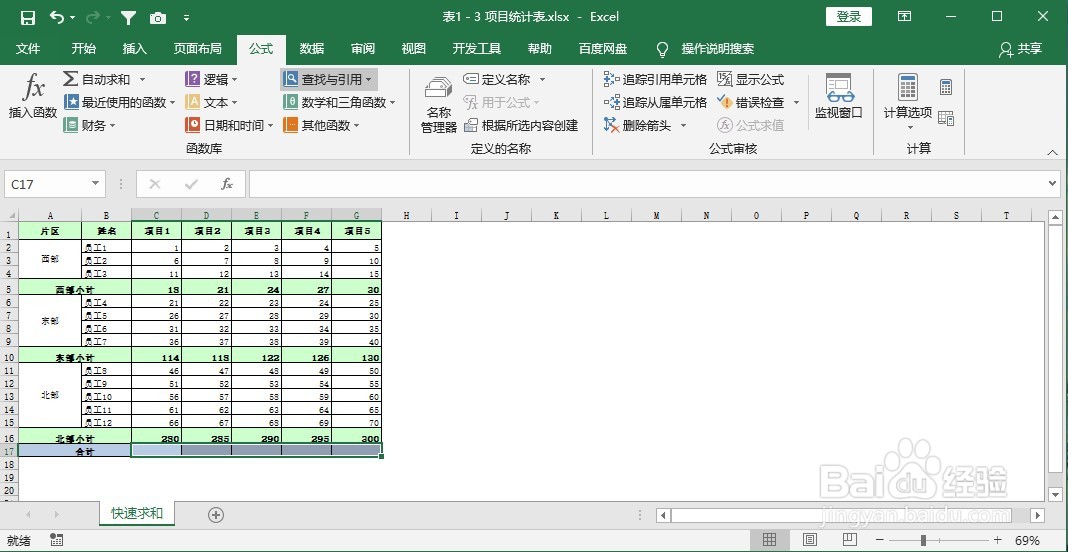The width and height of the screenshot is (1068, 552).
Task: Click Calculate Sheet icon
Action: 945,118
